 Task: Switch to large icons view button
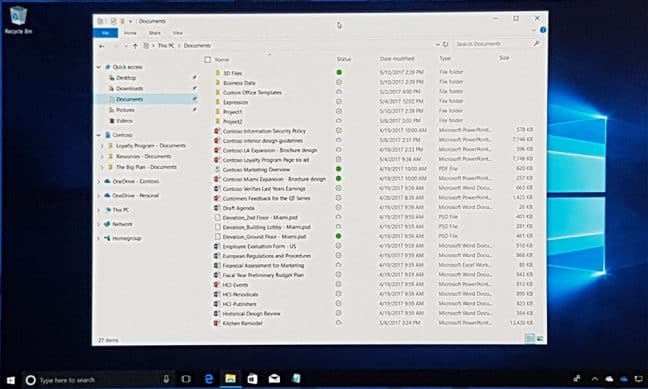(x=540, y=339)
